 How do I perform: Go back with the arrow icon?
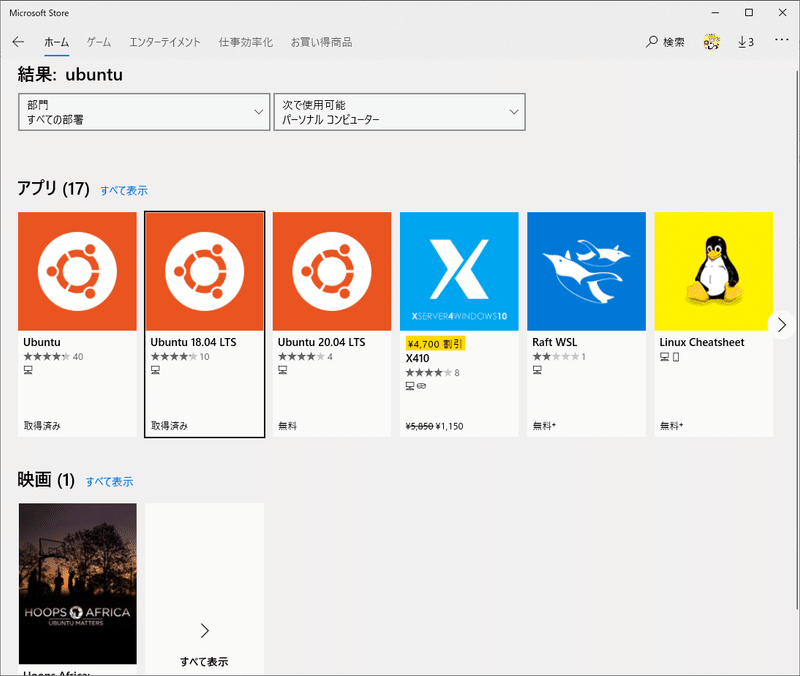click(x=18, y=42)
